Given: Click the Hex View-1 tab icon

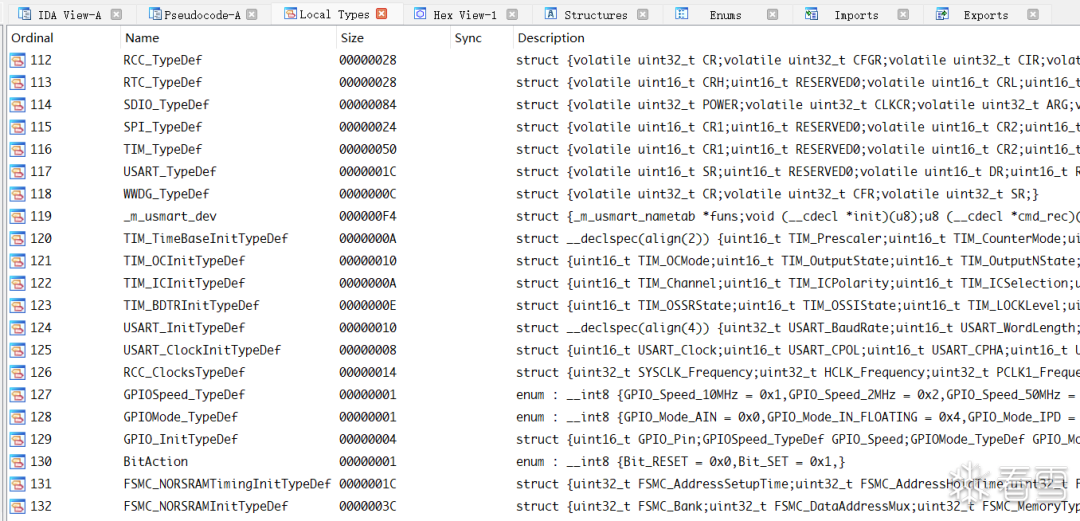Looking at the screenshot, I should point(419,14).
